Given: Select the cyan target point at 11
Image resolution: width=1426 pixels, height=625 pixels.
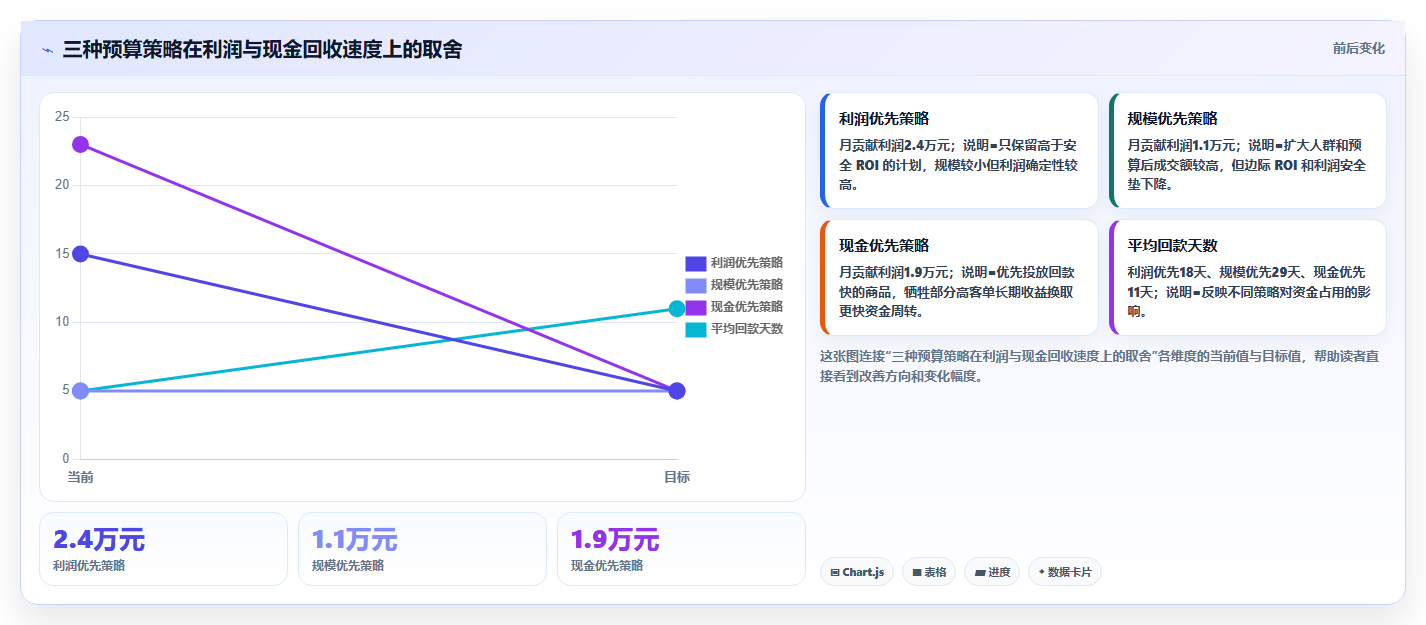Looking at the screenshot, I should [677, 309].
